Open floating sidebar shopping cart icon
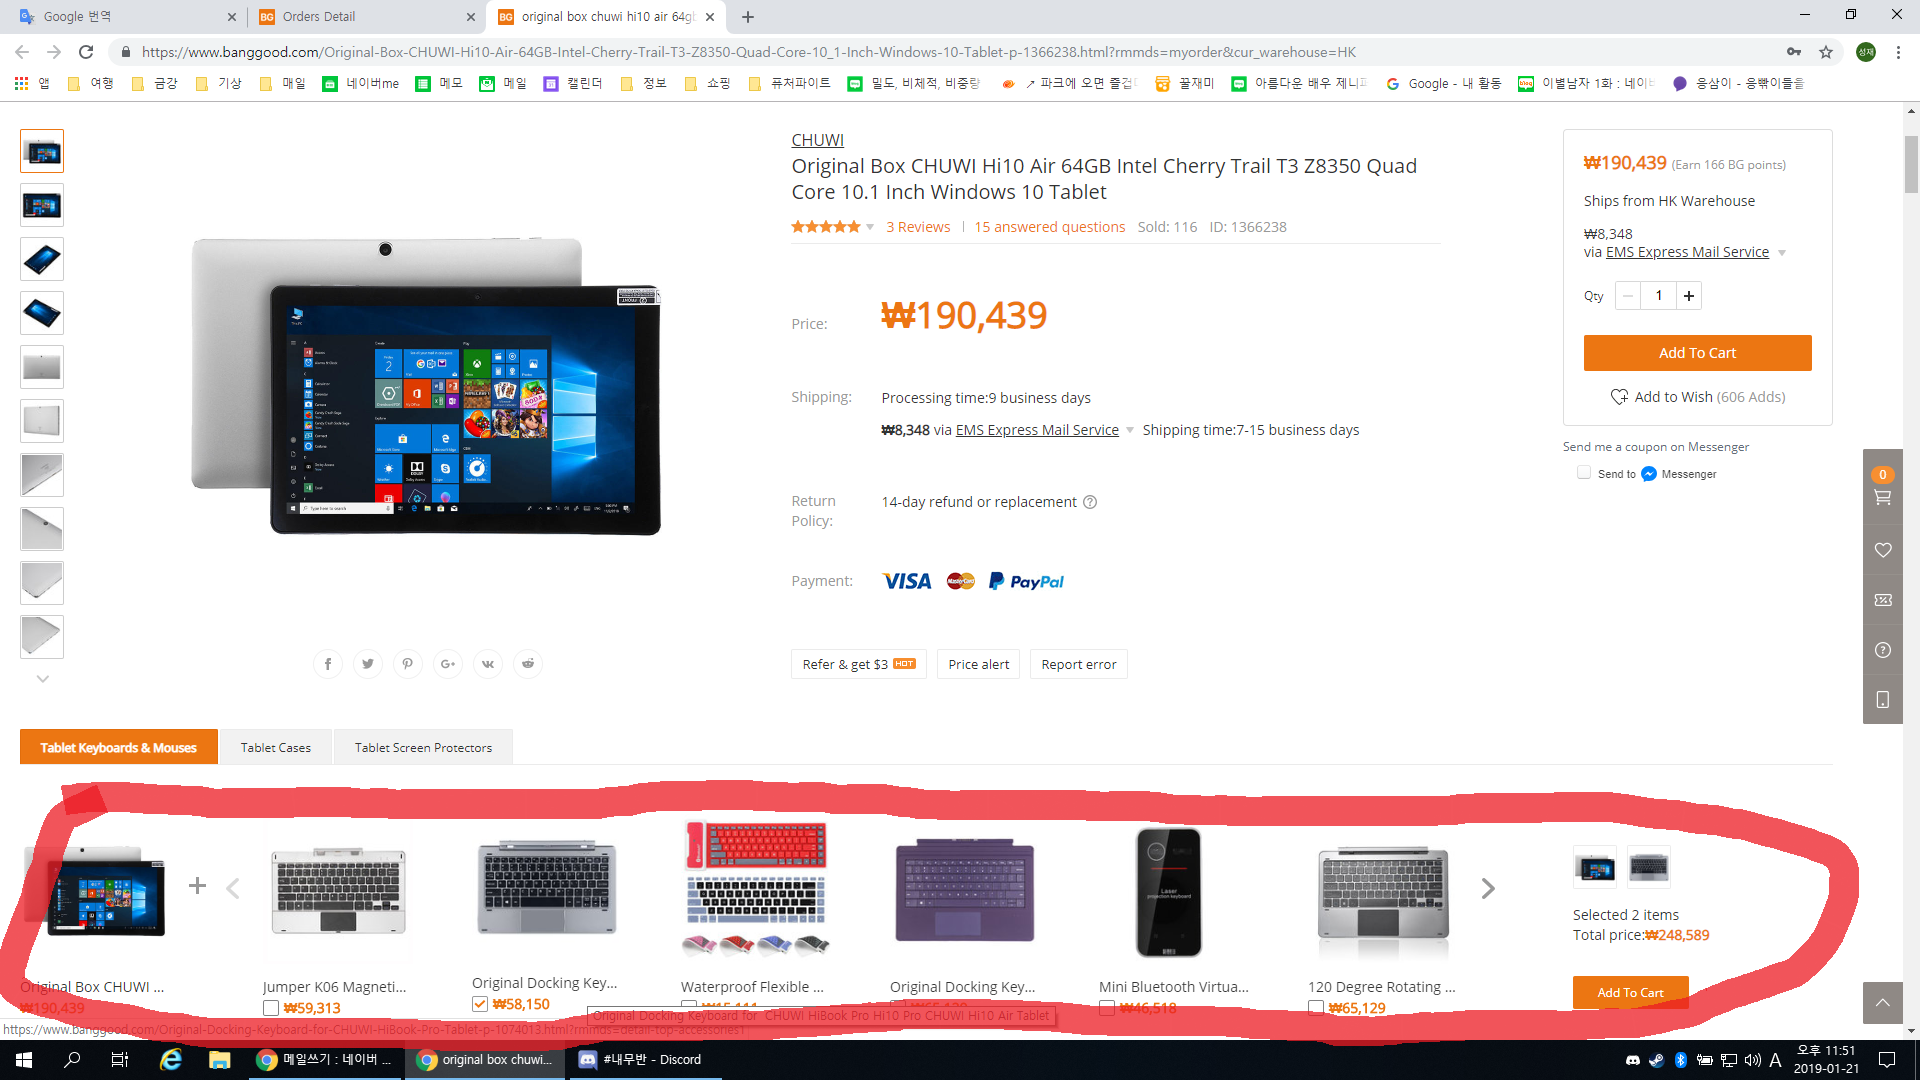This screenshot has height=1080, width=1920. pos(1882,497)
